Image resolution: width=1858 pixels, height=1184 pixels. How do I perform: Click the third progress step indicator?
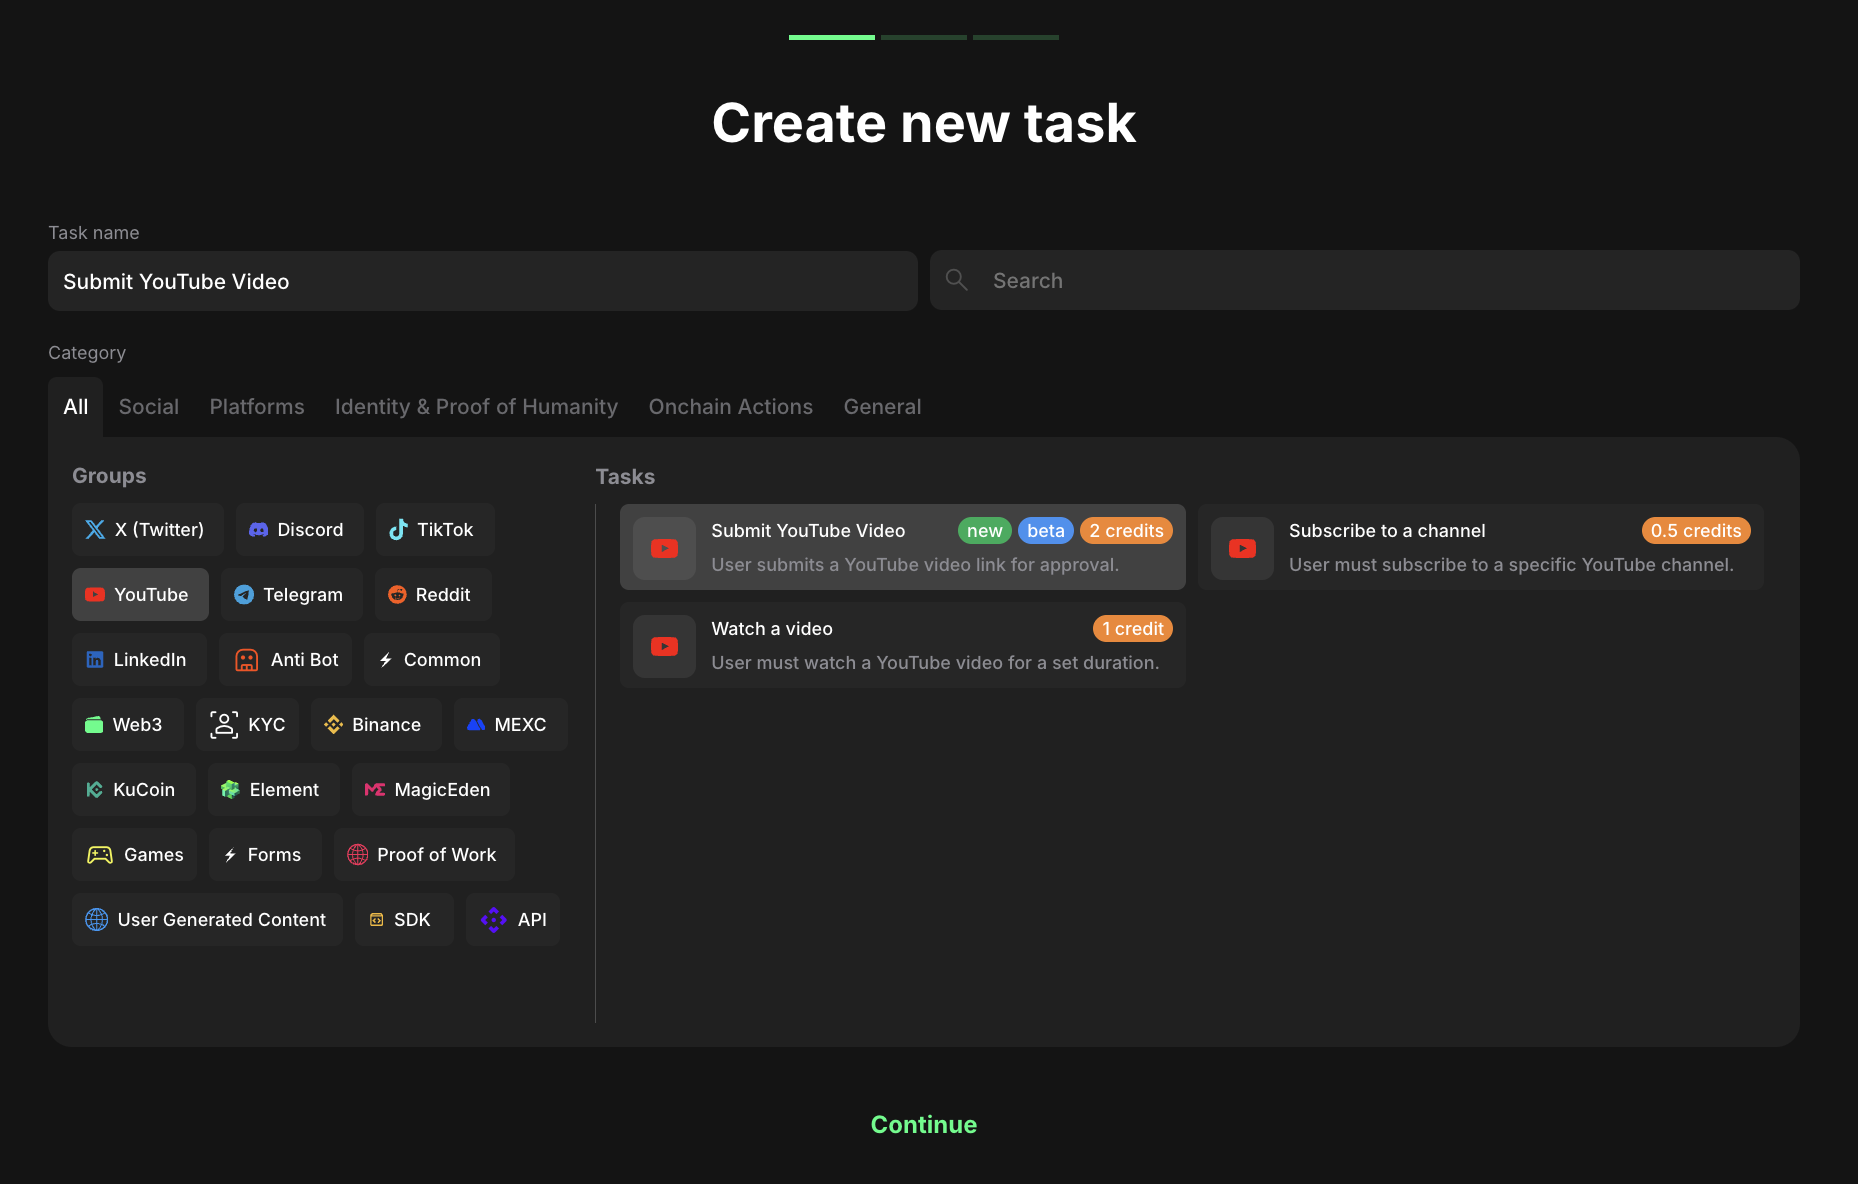[1016, 37]
